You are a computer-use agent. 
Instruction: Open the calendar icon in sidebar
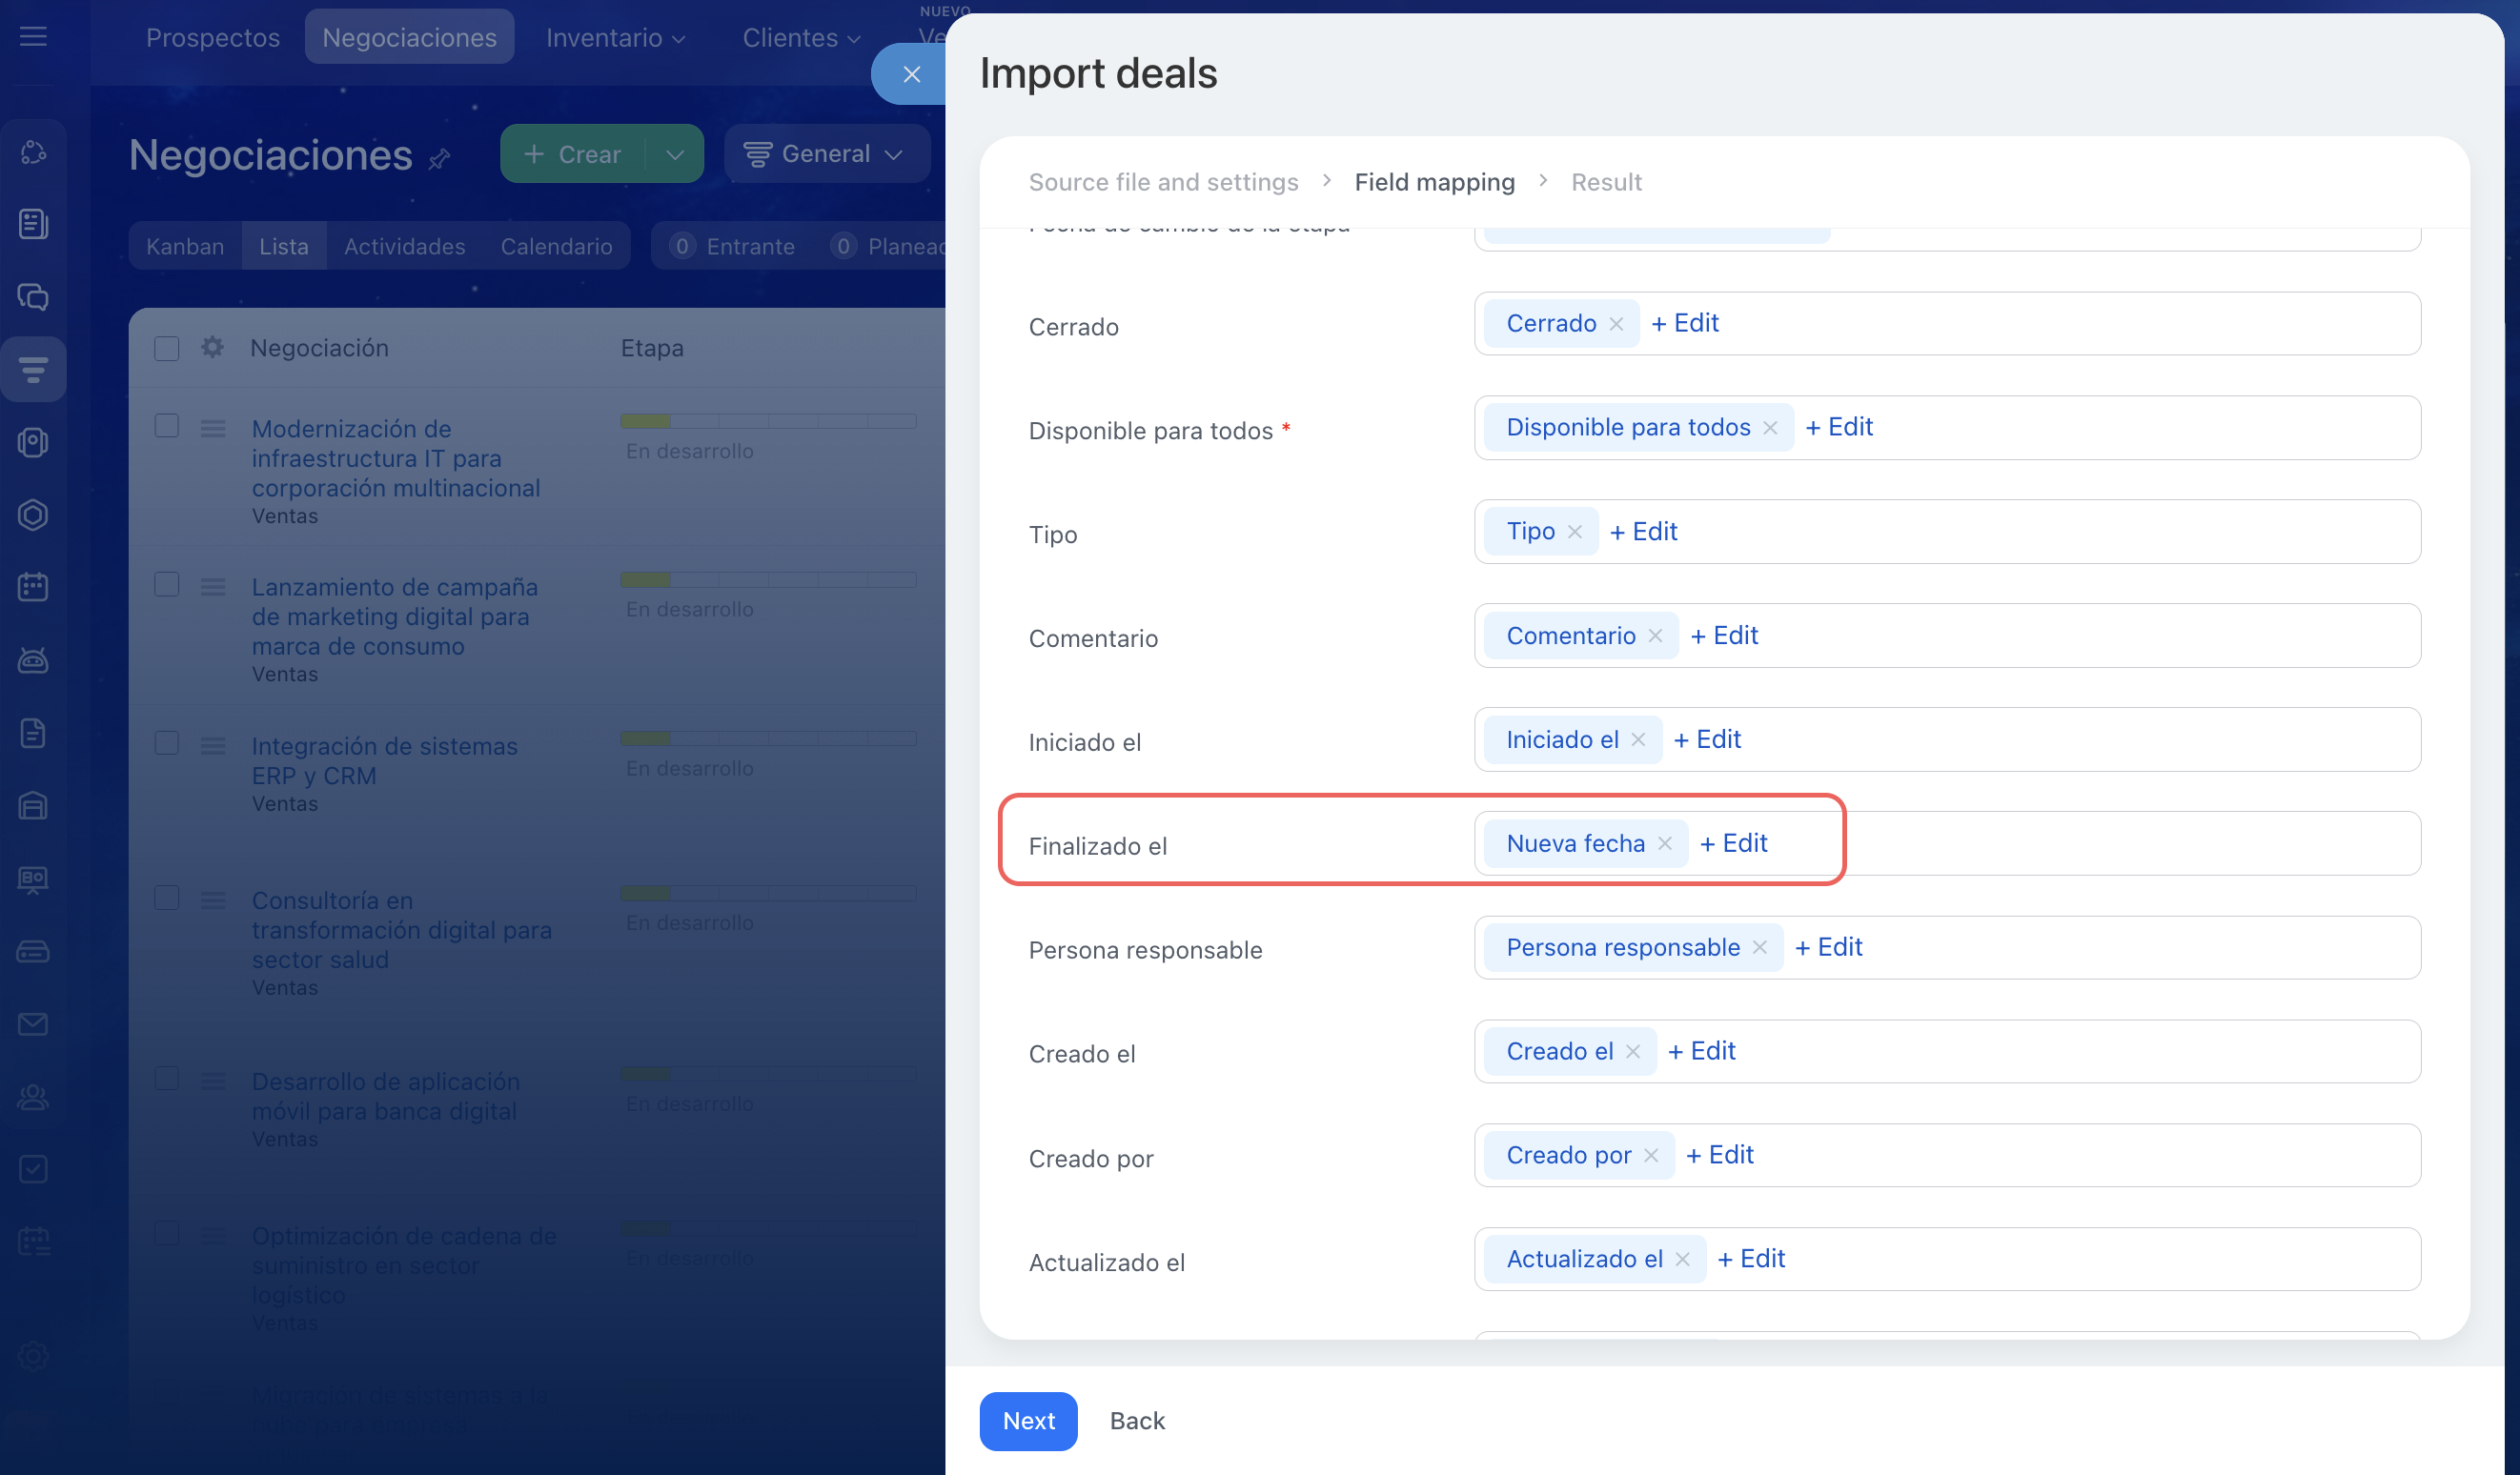point(33,587)
